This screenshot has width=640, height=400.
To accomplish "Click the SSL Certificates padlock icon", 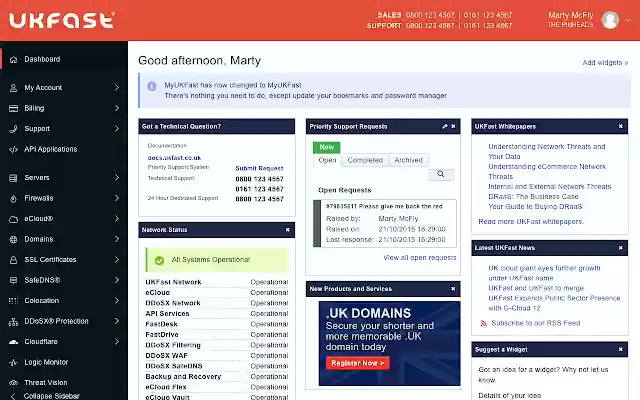I will (13, 260).
